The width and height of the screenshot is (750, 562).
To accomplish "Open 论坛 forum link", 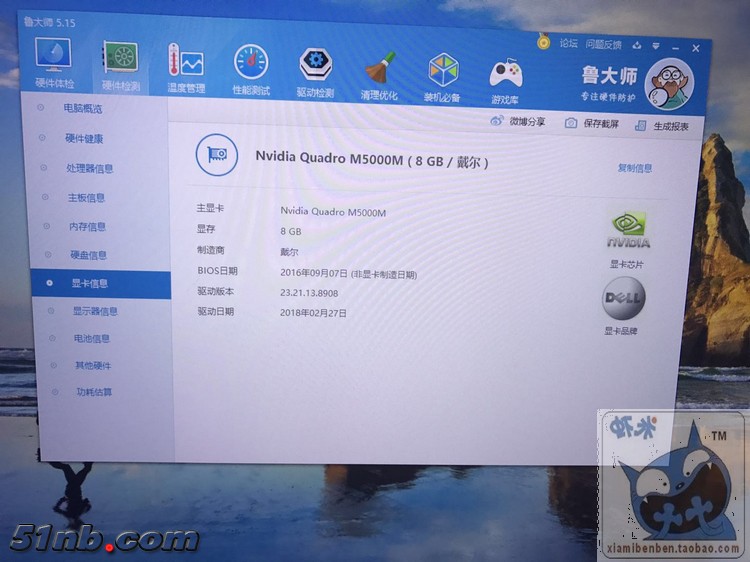I will tap(569, 44).
